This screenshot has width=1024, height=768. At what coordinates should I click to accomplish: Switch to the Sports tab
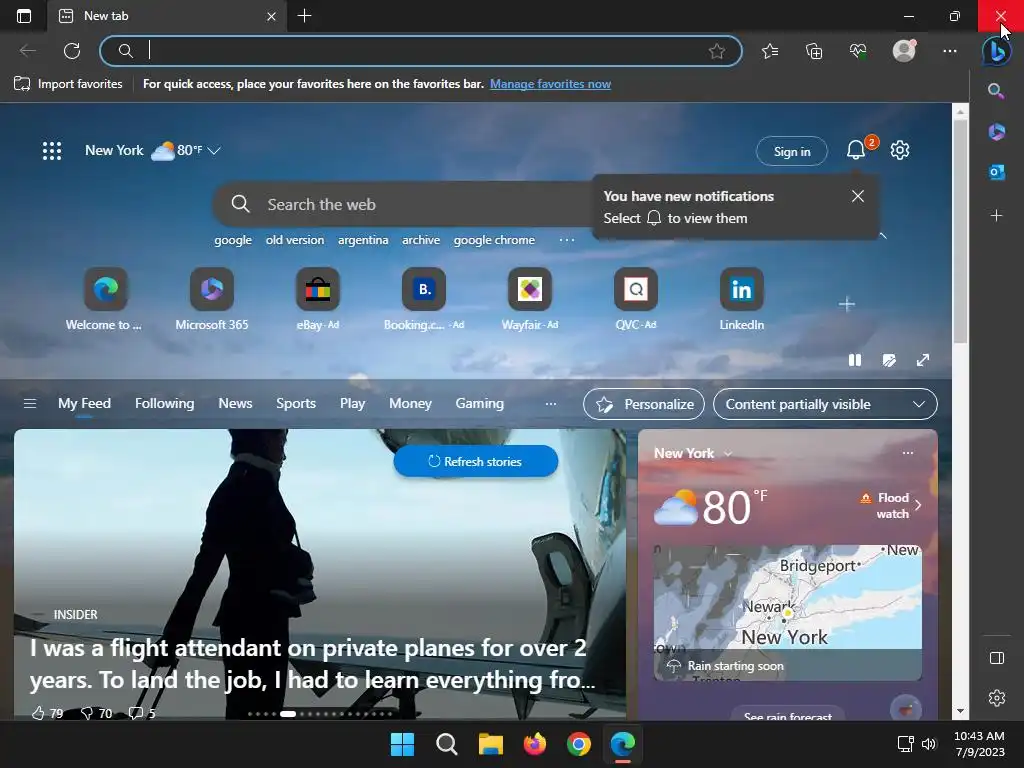coord(296,404)
